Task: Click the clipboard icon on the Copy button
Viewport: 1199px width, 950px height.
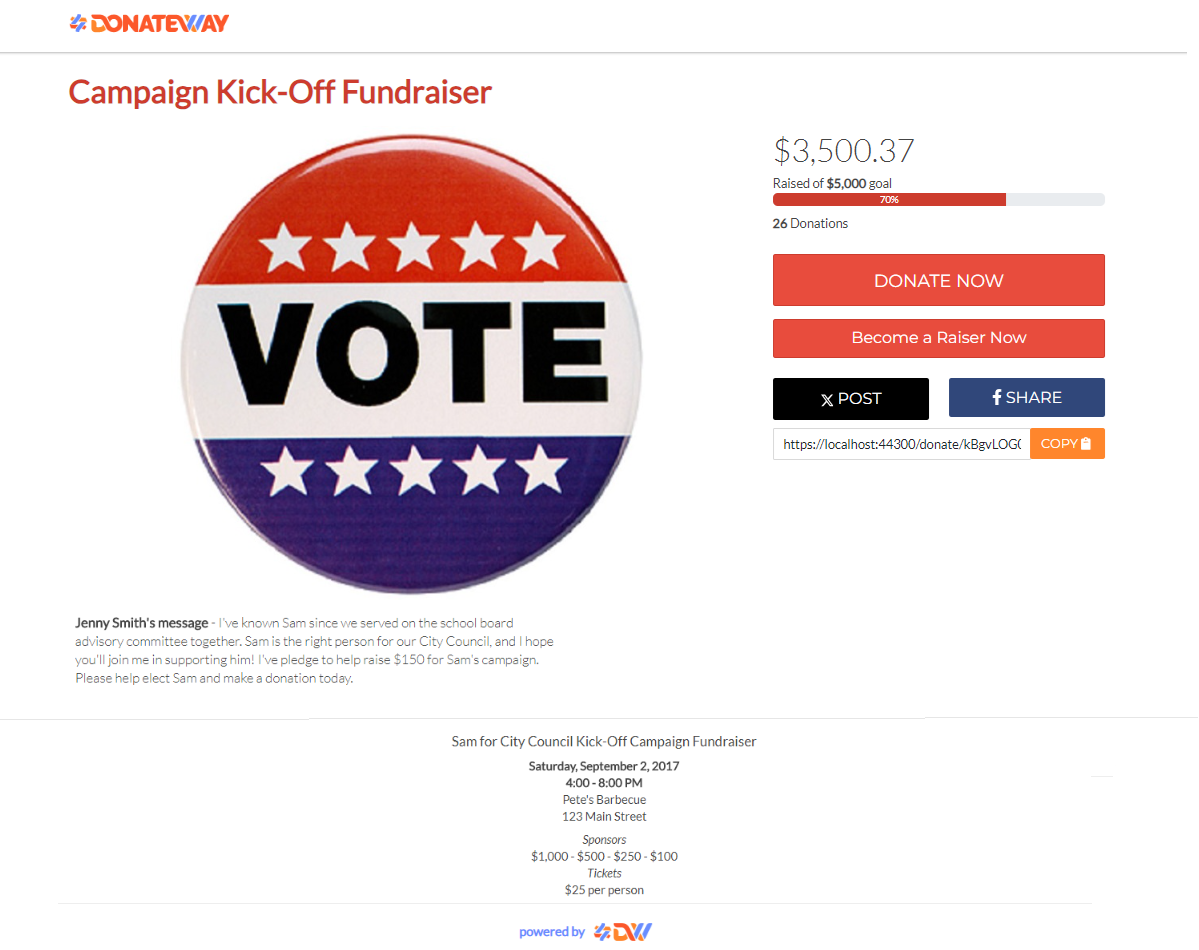Action: (x=1086, y=444)
